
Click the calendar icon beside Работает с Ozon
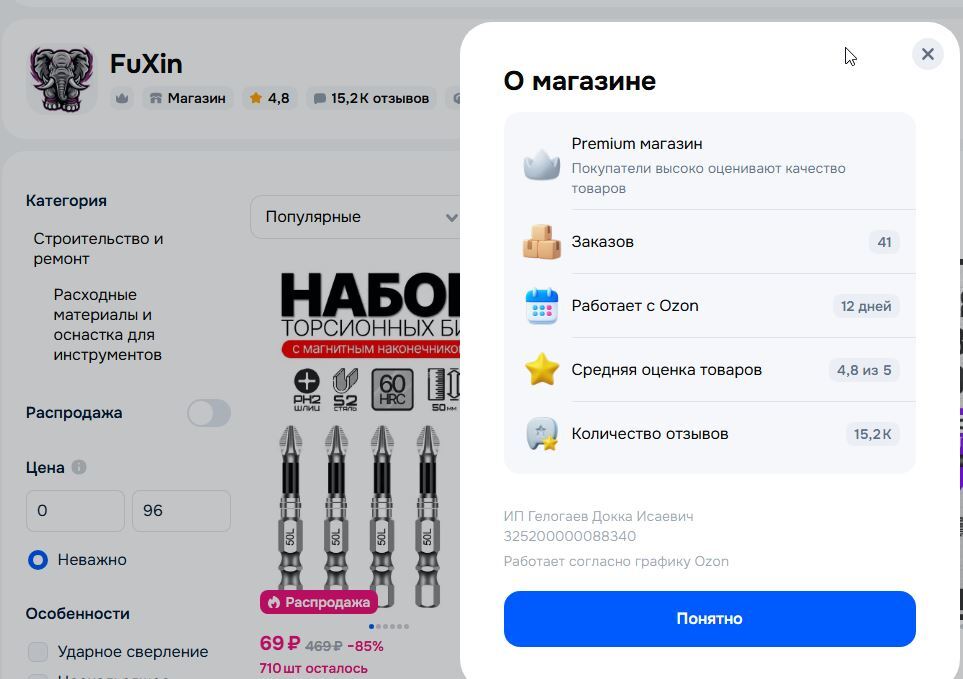(x=542, y=306)
